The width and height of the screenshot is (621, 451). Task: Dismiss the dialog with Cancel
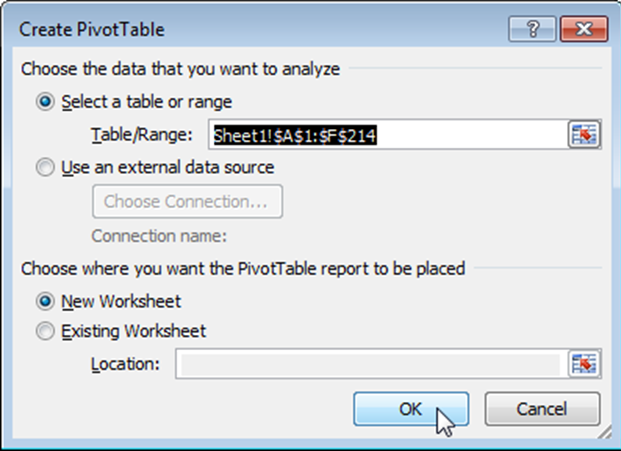pyautogui.click(x=542, y=409)
